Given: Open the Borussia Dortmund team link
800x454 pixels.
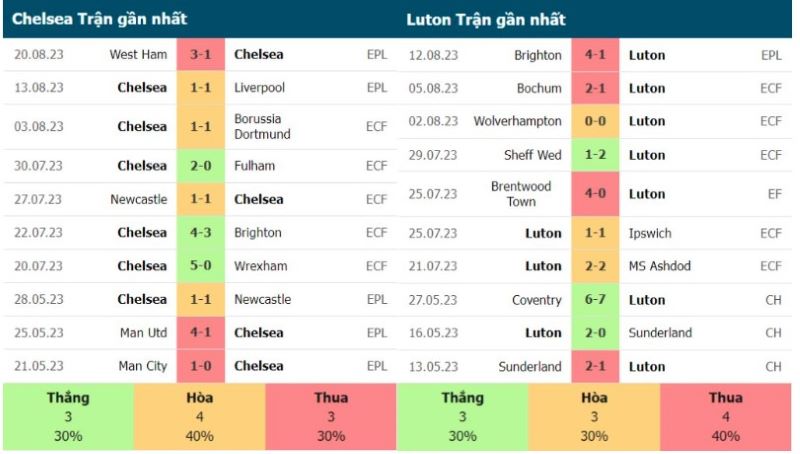Looking at the screenshot, I should [x=262, y=126].
